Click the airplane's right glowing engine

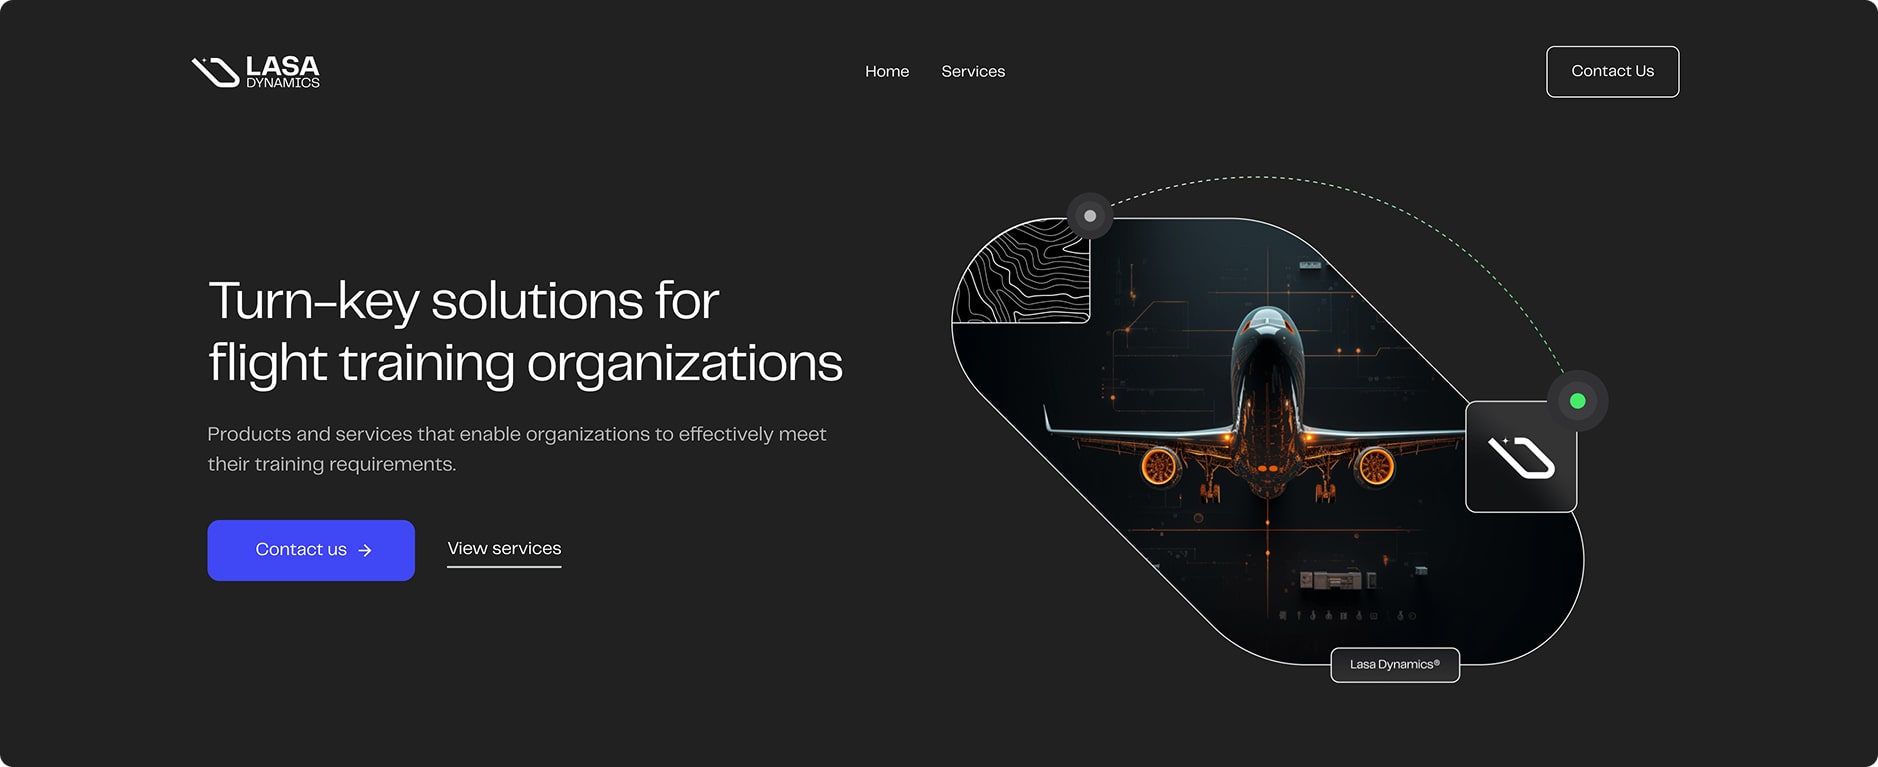tap(1375, 466)
